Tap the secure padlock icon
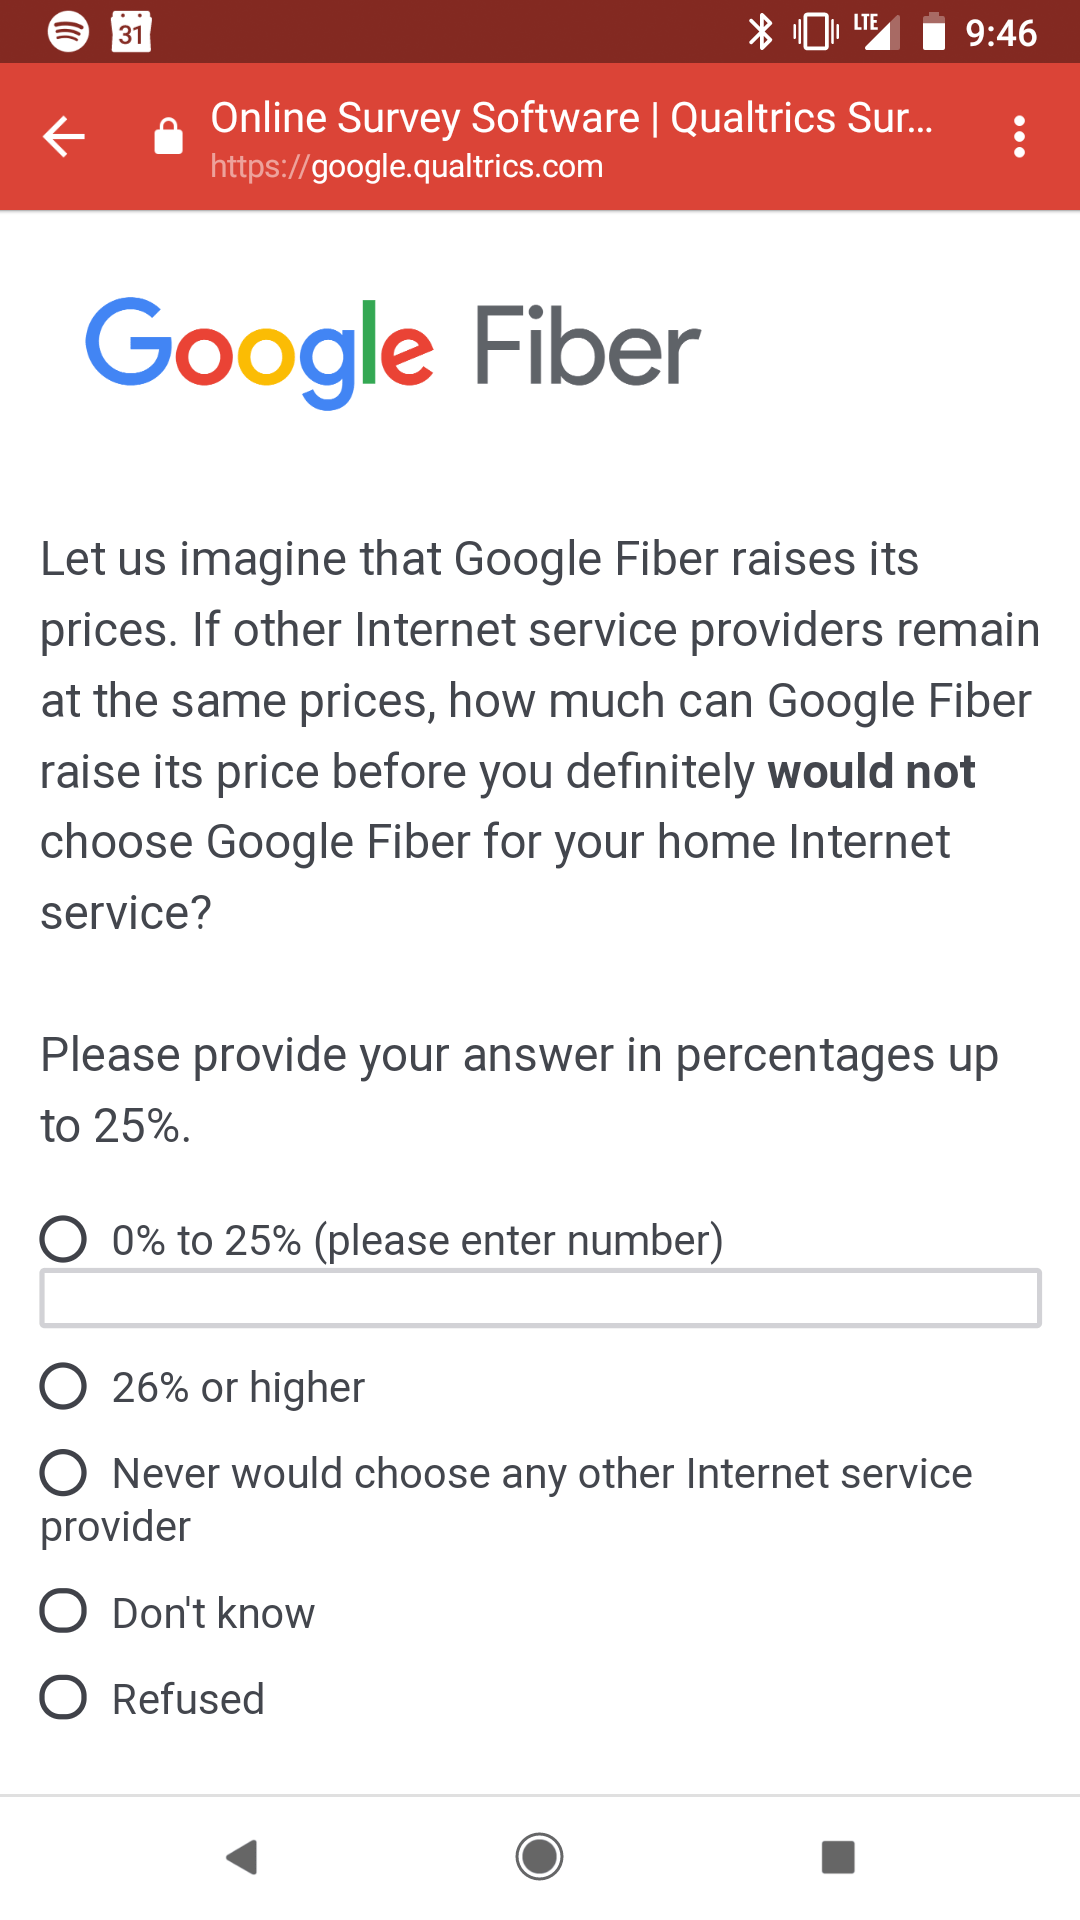Viewport: 1080px width, 1920px height. click(x=168, y=137)
